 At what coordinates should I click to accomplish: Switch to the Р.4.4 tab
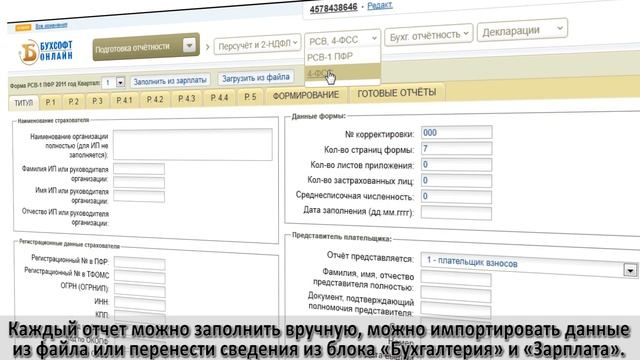coord(219,98)
